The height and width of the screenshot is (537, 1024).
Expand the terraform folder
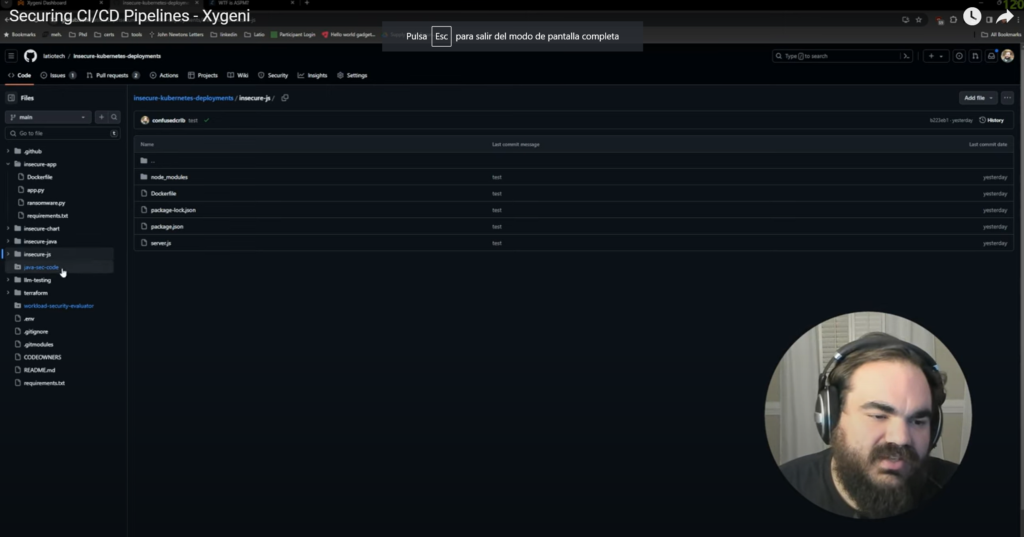(x=8, y=293)
